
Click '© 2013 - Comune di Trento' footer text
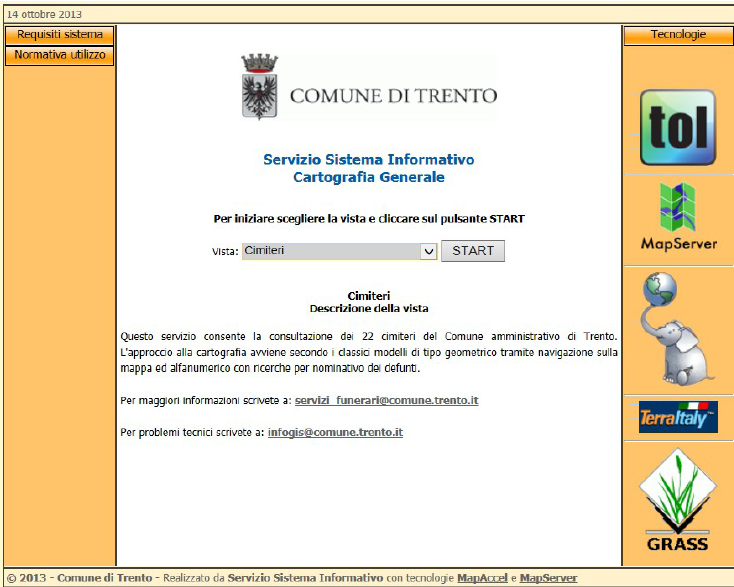click(x=80, y=578)
